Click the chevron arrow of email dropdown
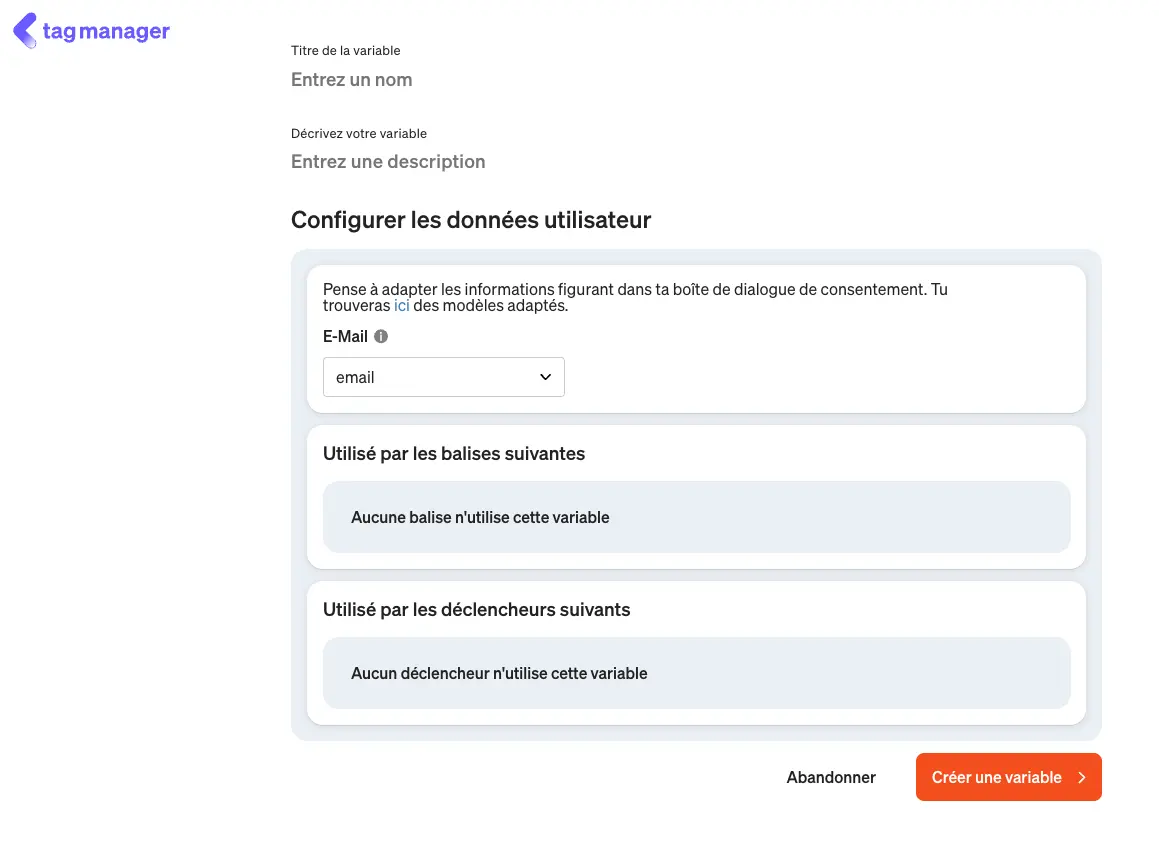The width and height of the screenshot is (1159, 845). [545, 377]
